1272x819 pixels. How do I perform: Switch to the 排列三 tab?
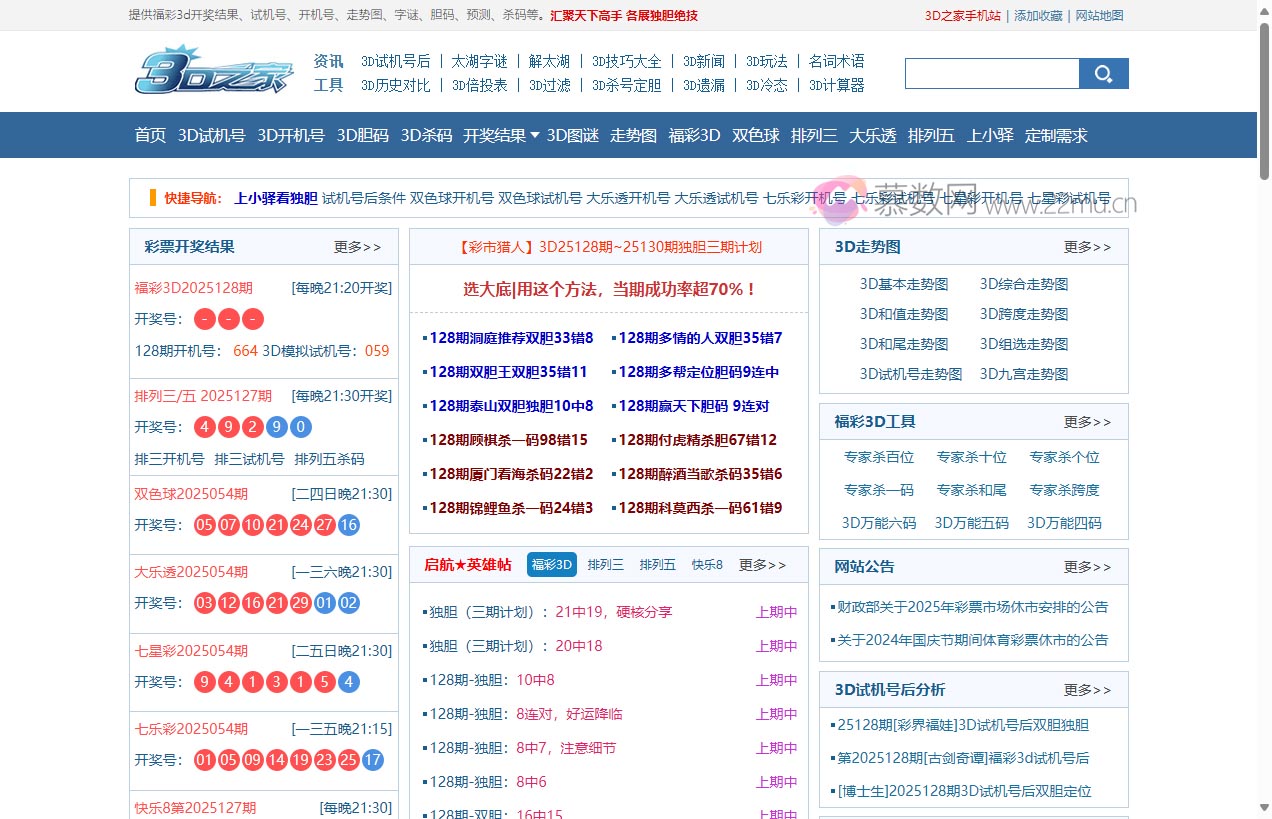click(605, 565)
